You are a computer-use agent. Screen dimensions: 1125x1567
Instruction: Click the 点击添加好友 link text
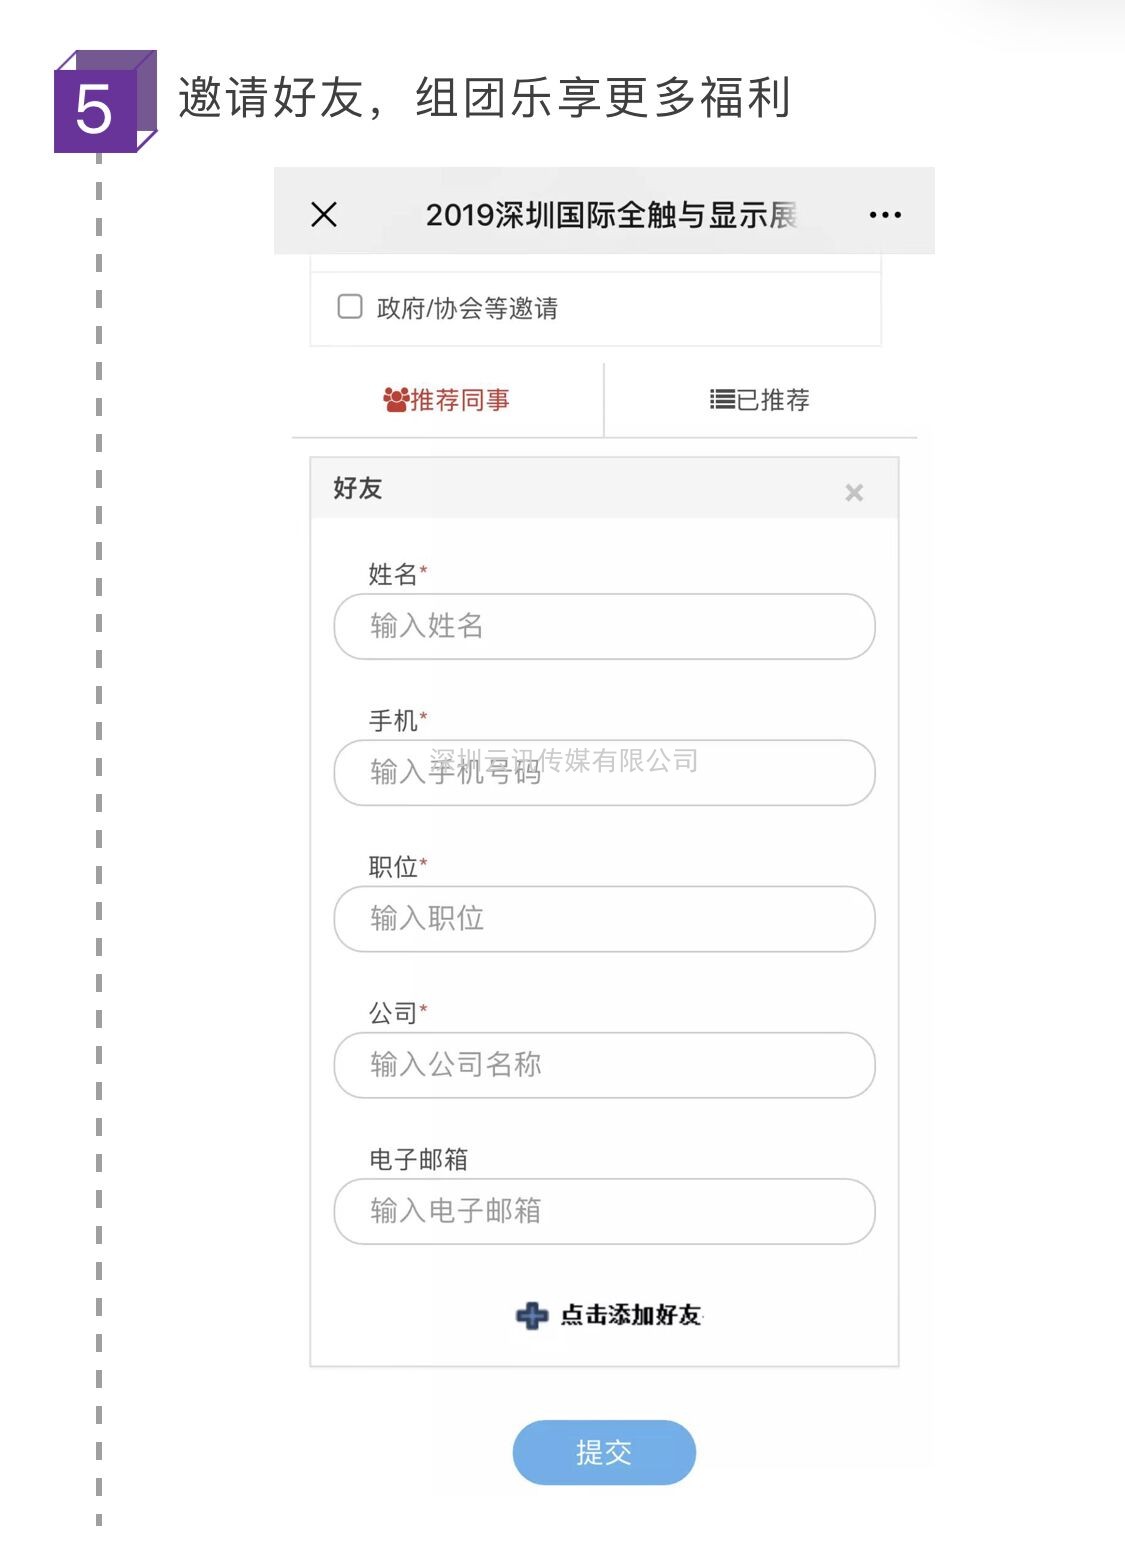point(631,1315)
